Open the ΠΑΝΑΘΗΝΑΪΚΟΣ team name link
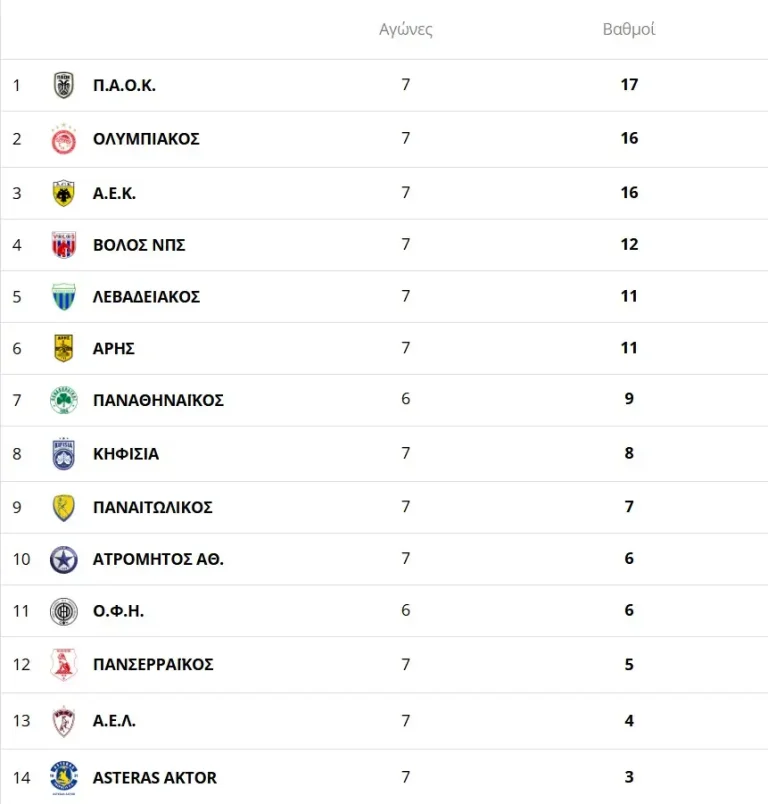The image size is (768, 804). pyautogui.click(x=158, y=400)
